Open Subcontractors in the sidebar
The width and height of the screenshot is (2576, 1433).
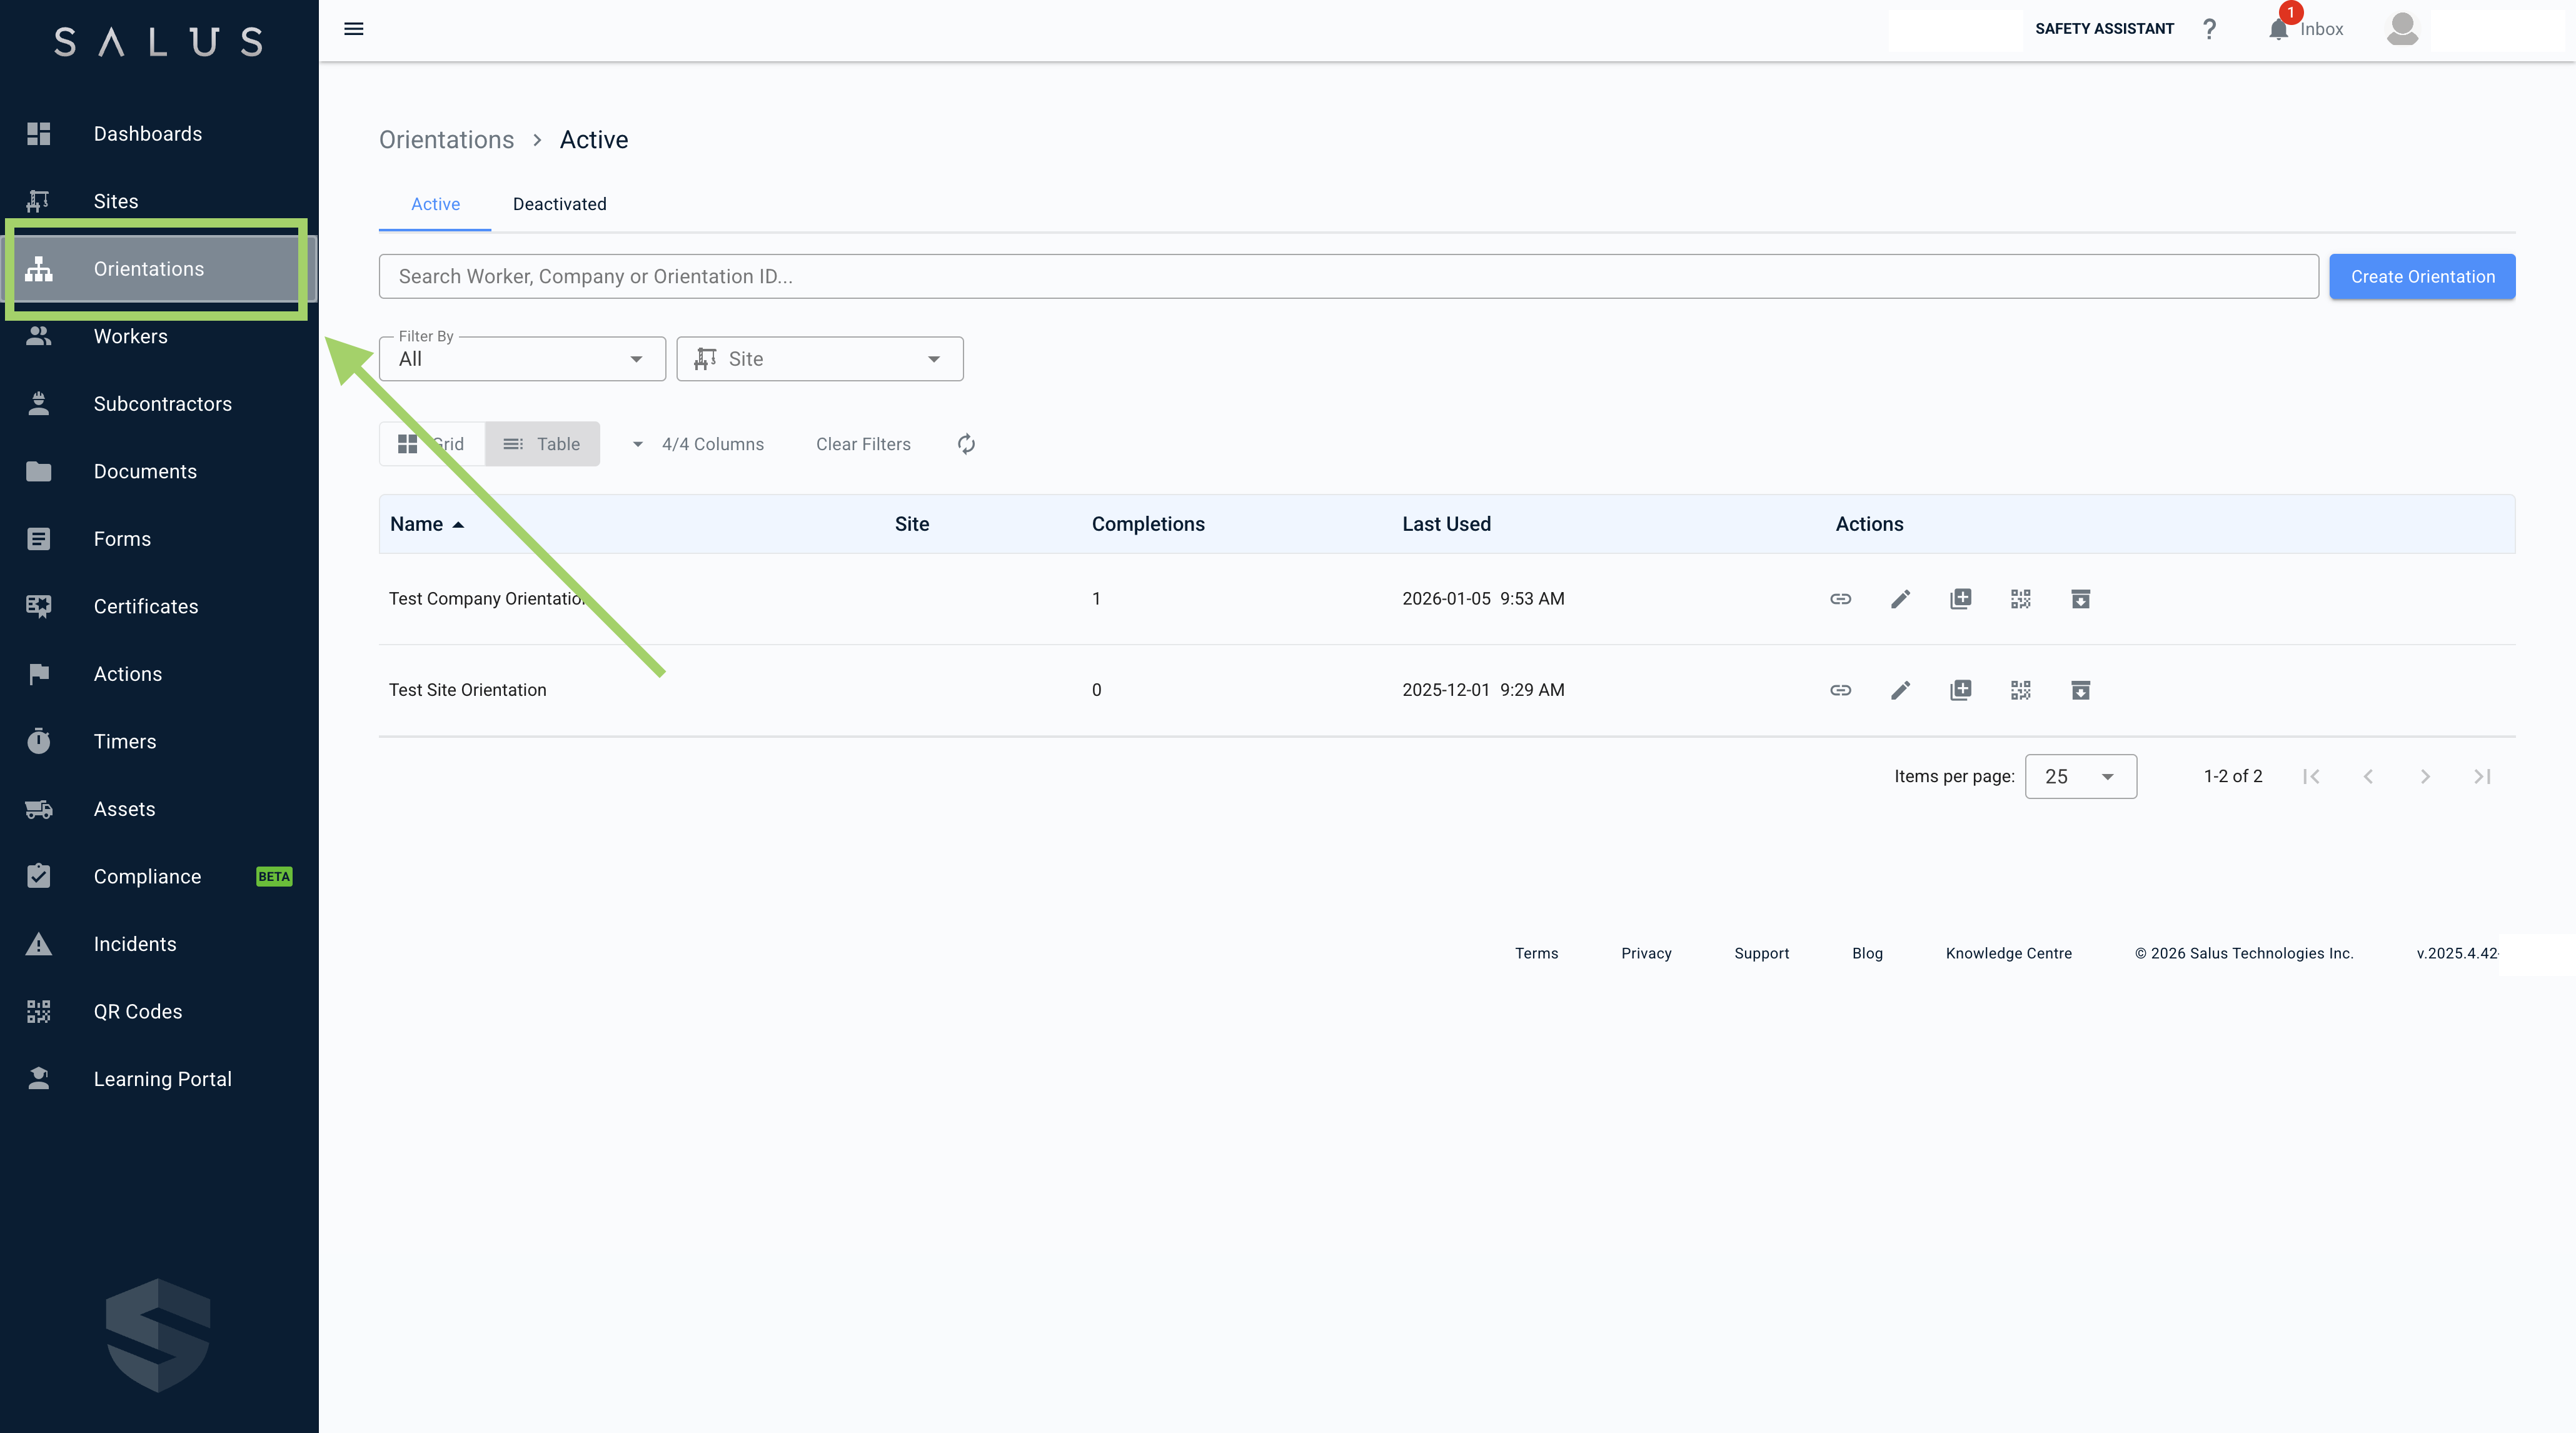coord(162,404)
